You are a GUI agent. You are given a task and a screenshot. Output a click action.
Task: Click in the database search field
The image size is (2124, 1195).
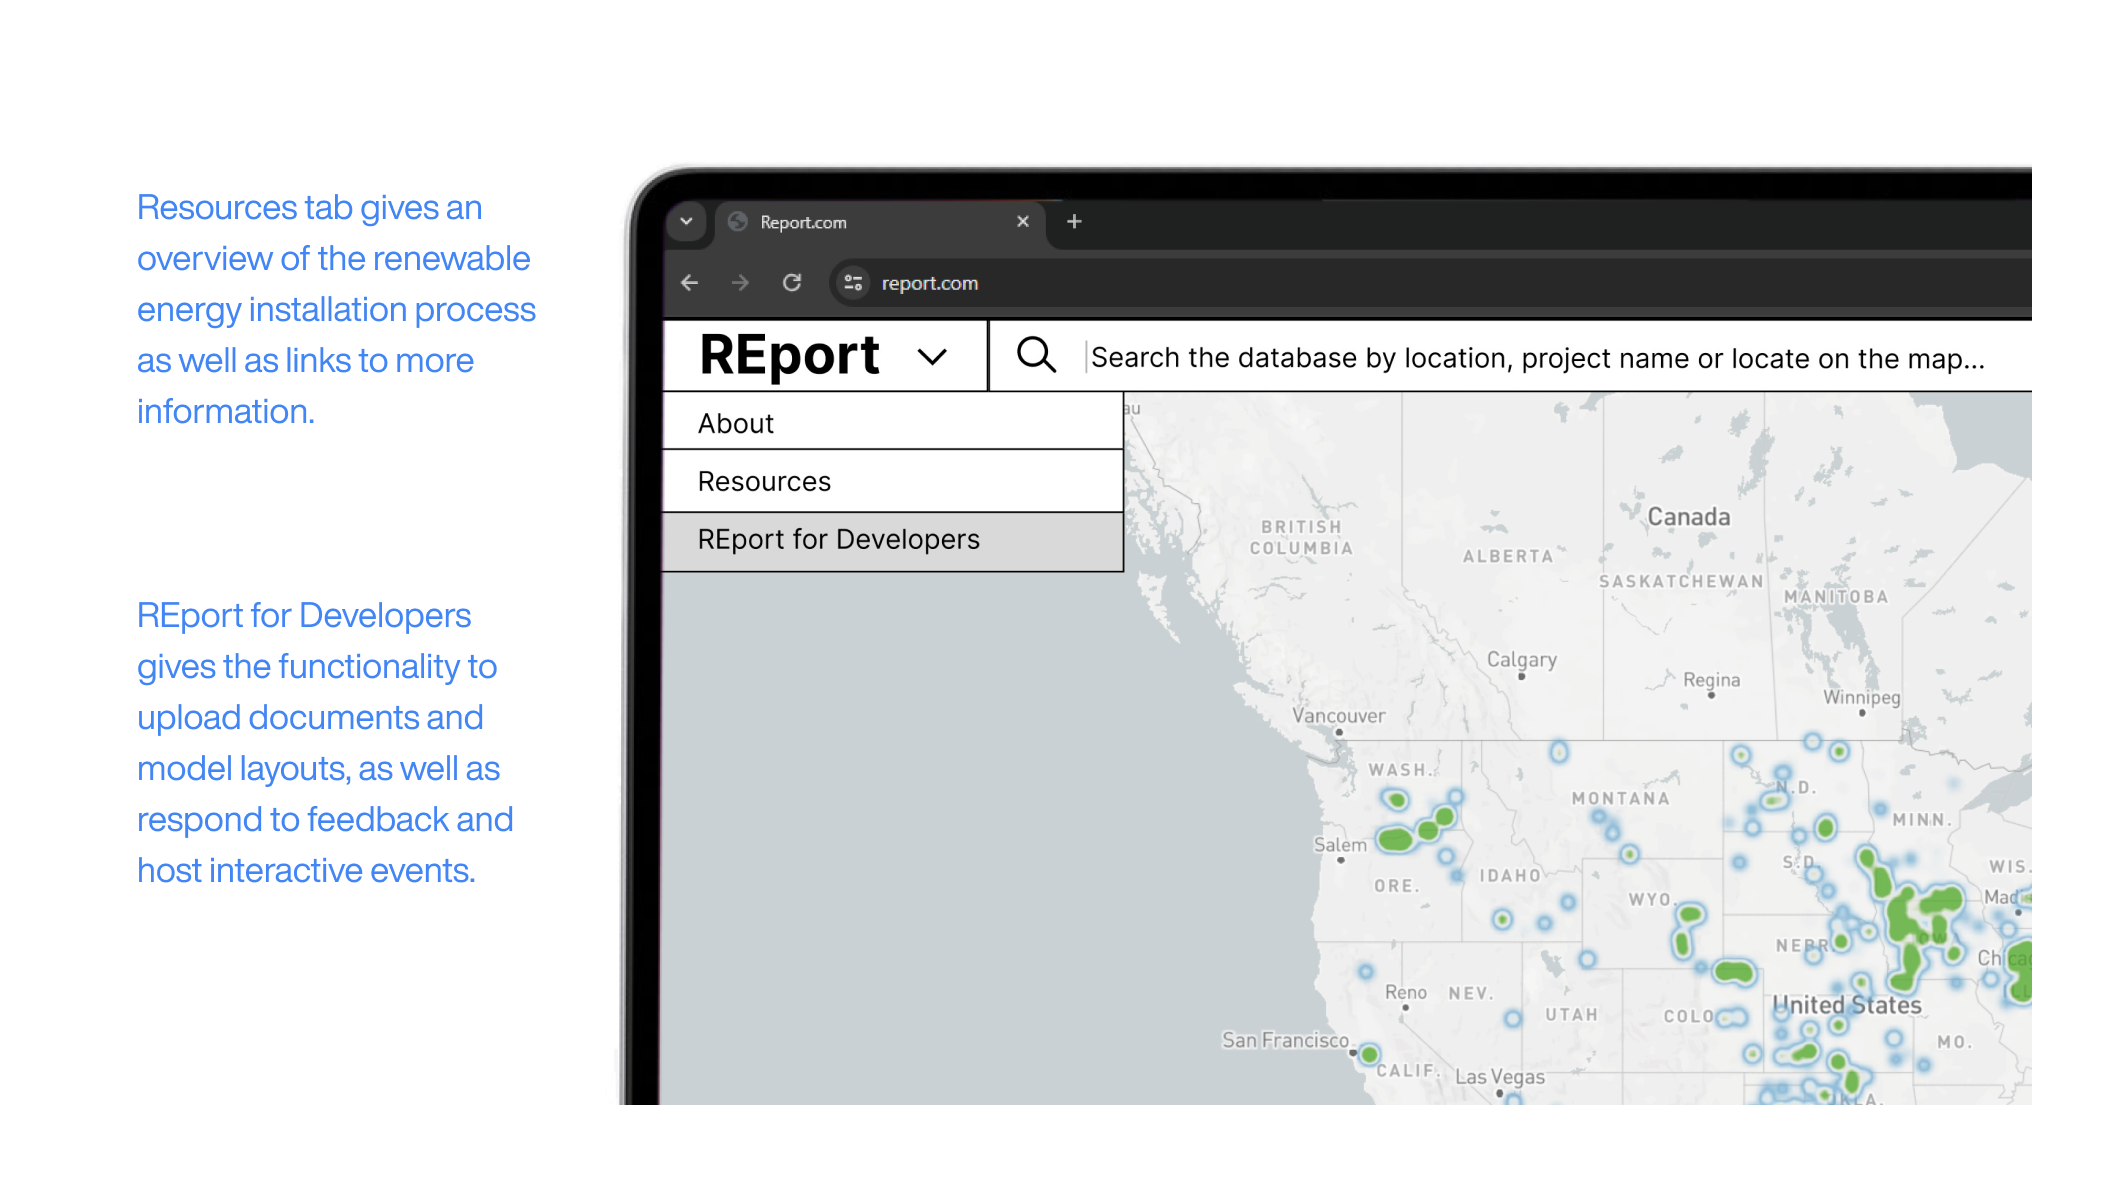[x=1536, y=358]
